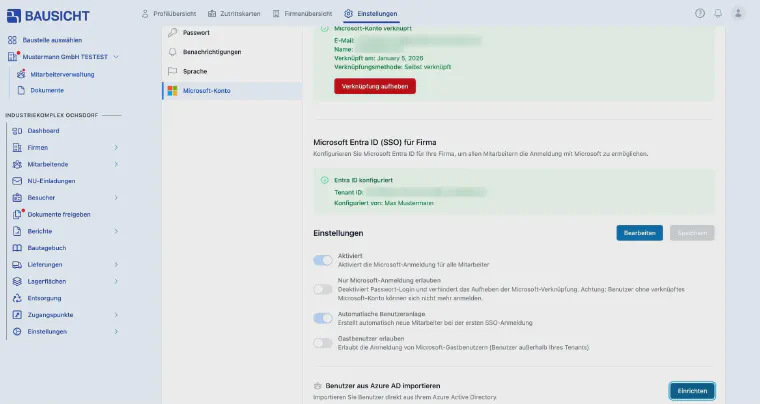760x404 pixels.
Task: Expand the Besucher submenu chevron
Action: point(116,198)
